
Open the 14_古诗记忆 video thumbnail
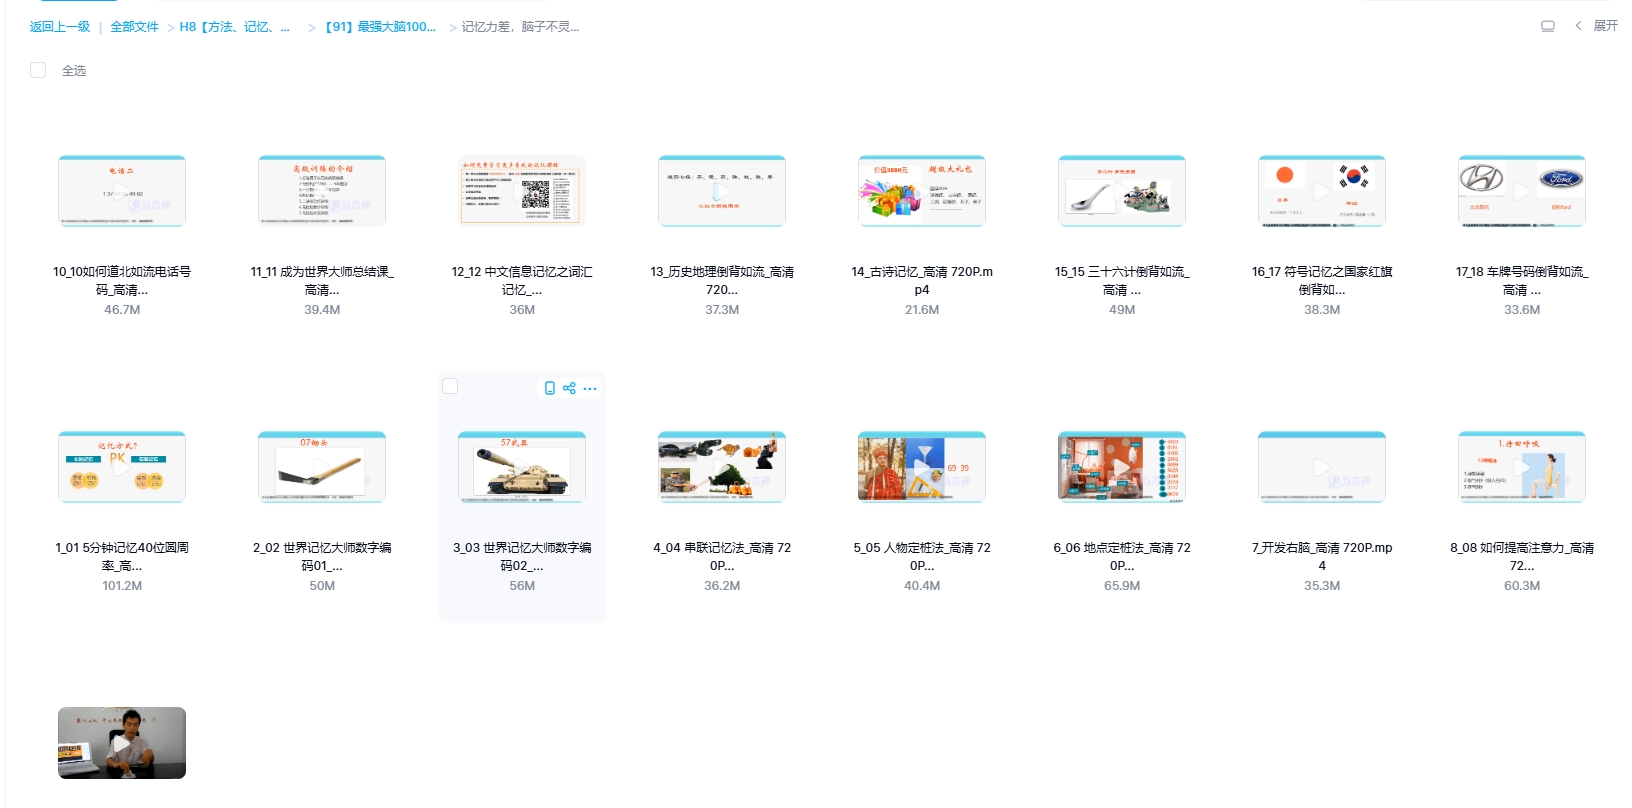point(922,191)
